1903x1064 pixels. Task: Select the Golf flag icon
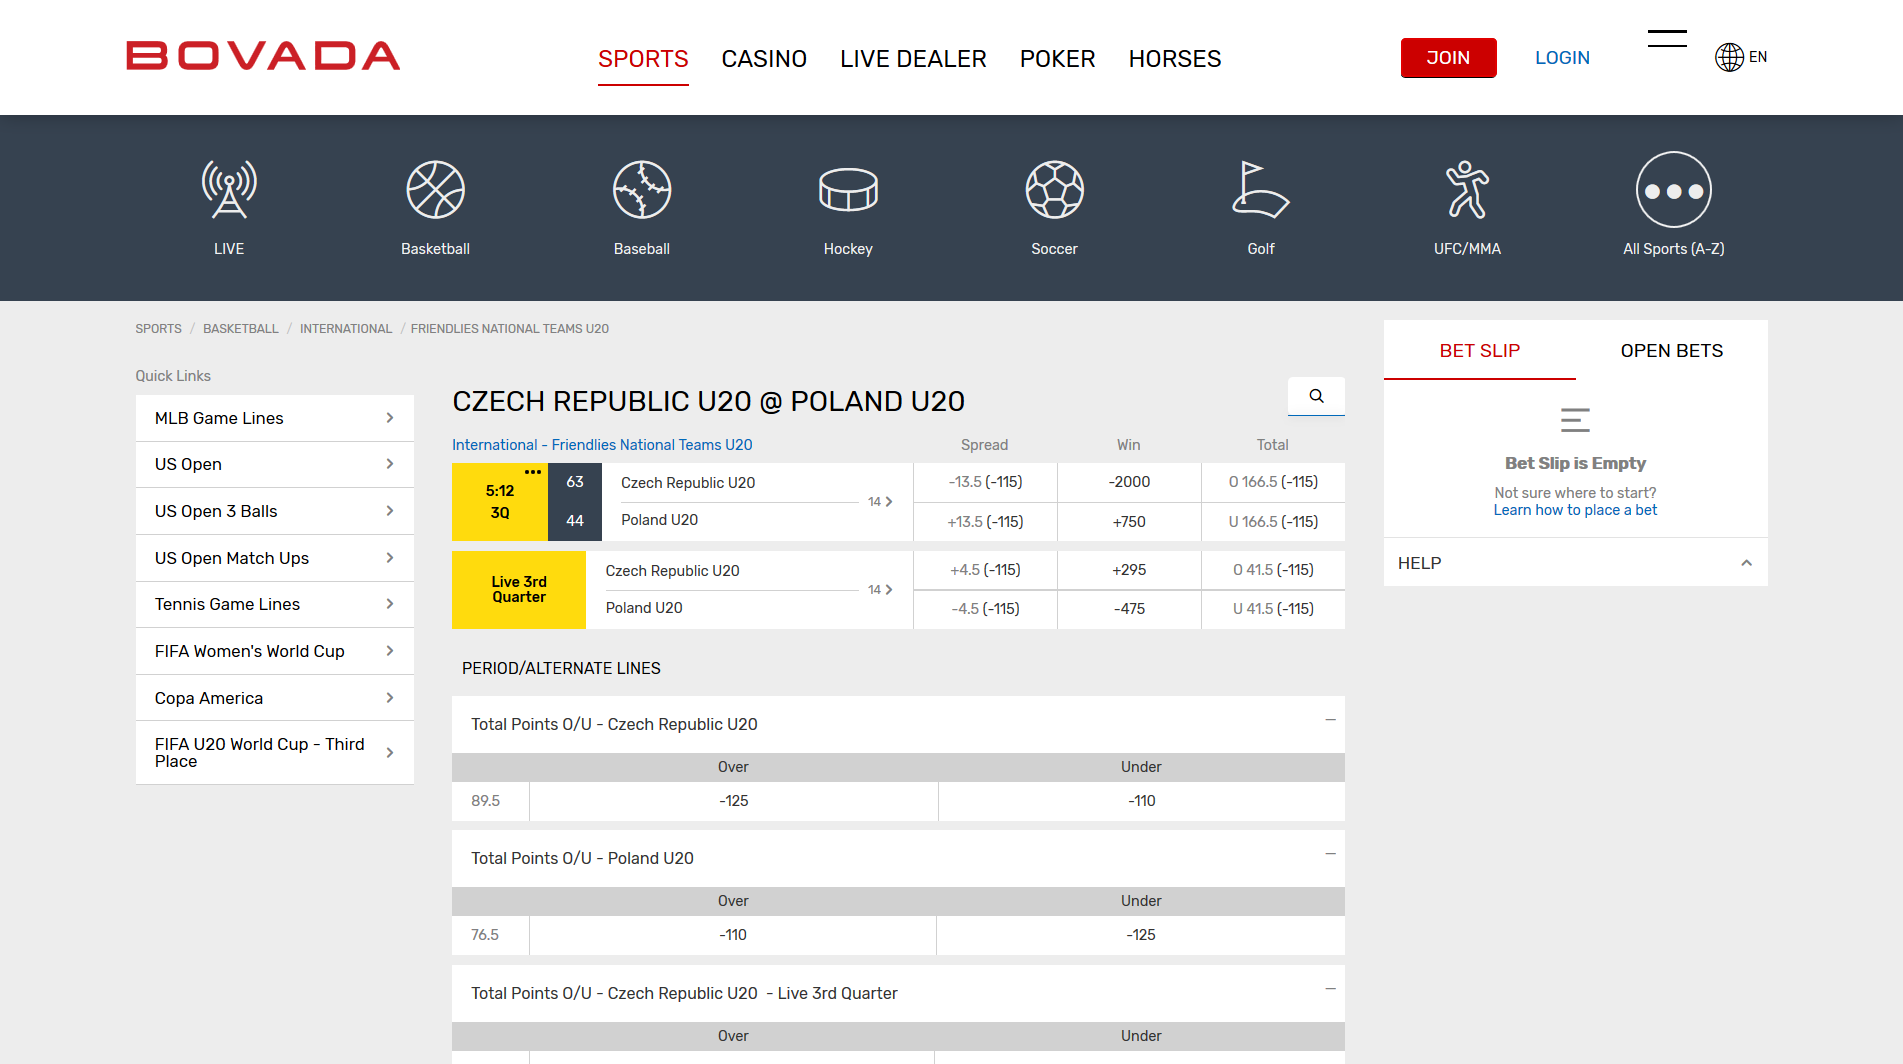pos(1261,190)
